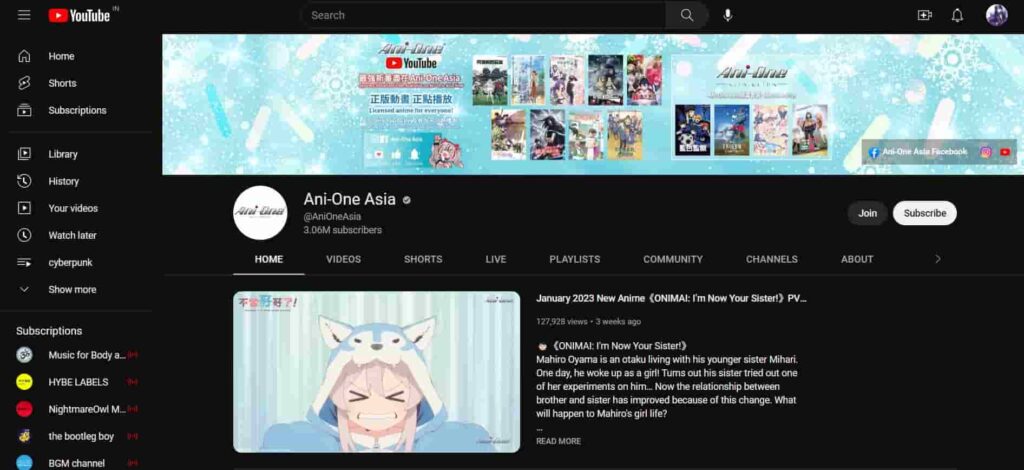The image size is (1024, 470).
Task: Start voice search with microphone
Action: pyautogui.click(x=728, y=15)
